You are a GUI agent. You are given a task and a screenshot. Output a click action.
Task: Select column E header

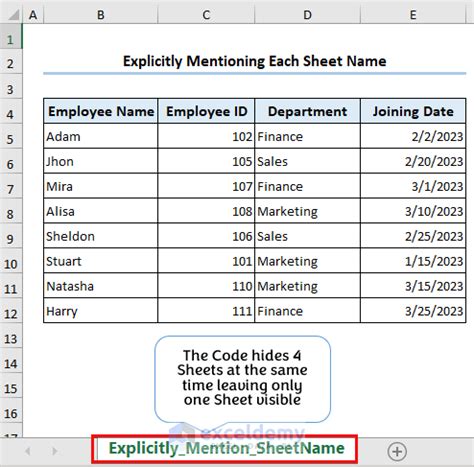coord(413,15)
